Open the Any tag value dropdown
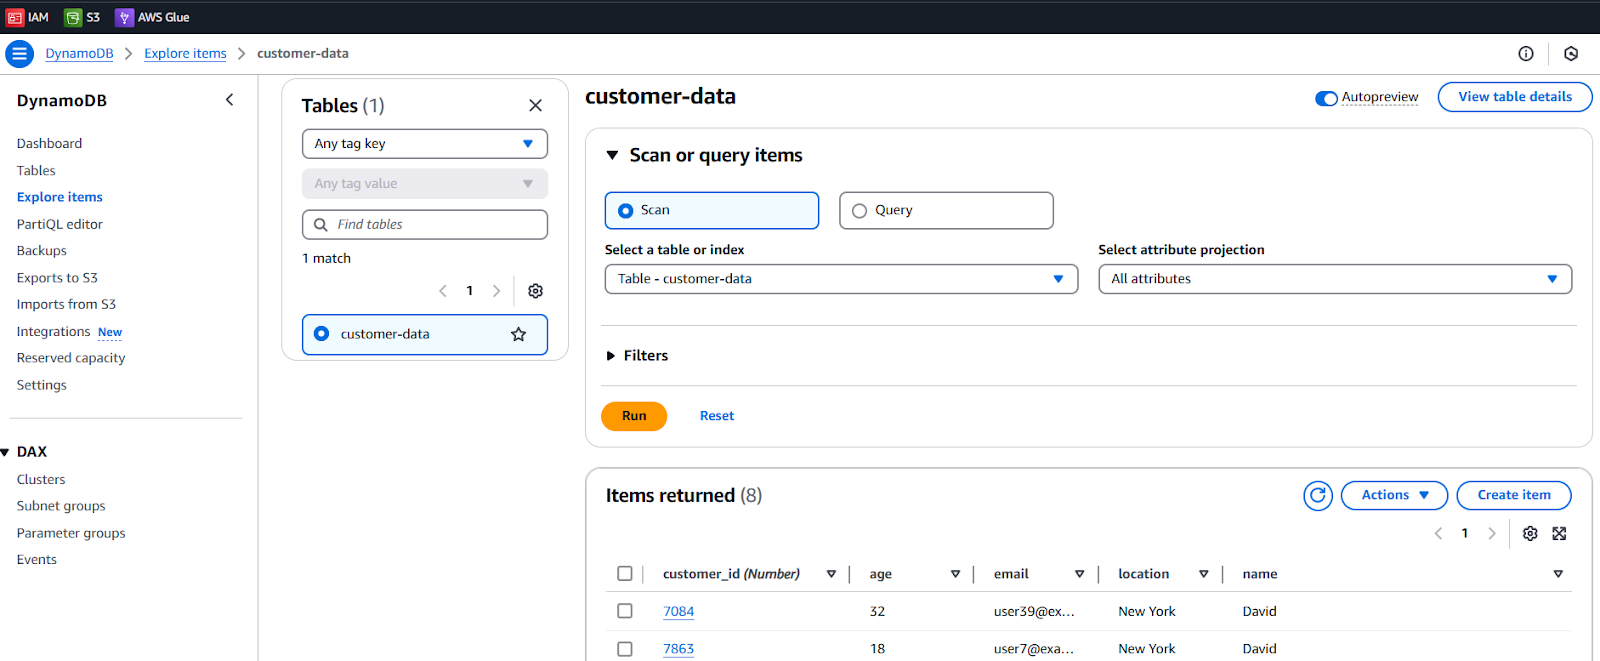This screenshot has width=1600, height=661. pyautogui.click(x=425, y=184)
